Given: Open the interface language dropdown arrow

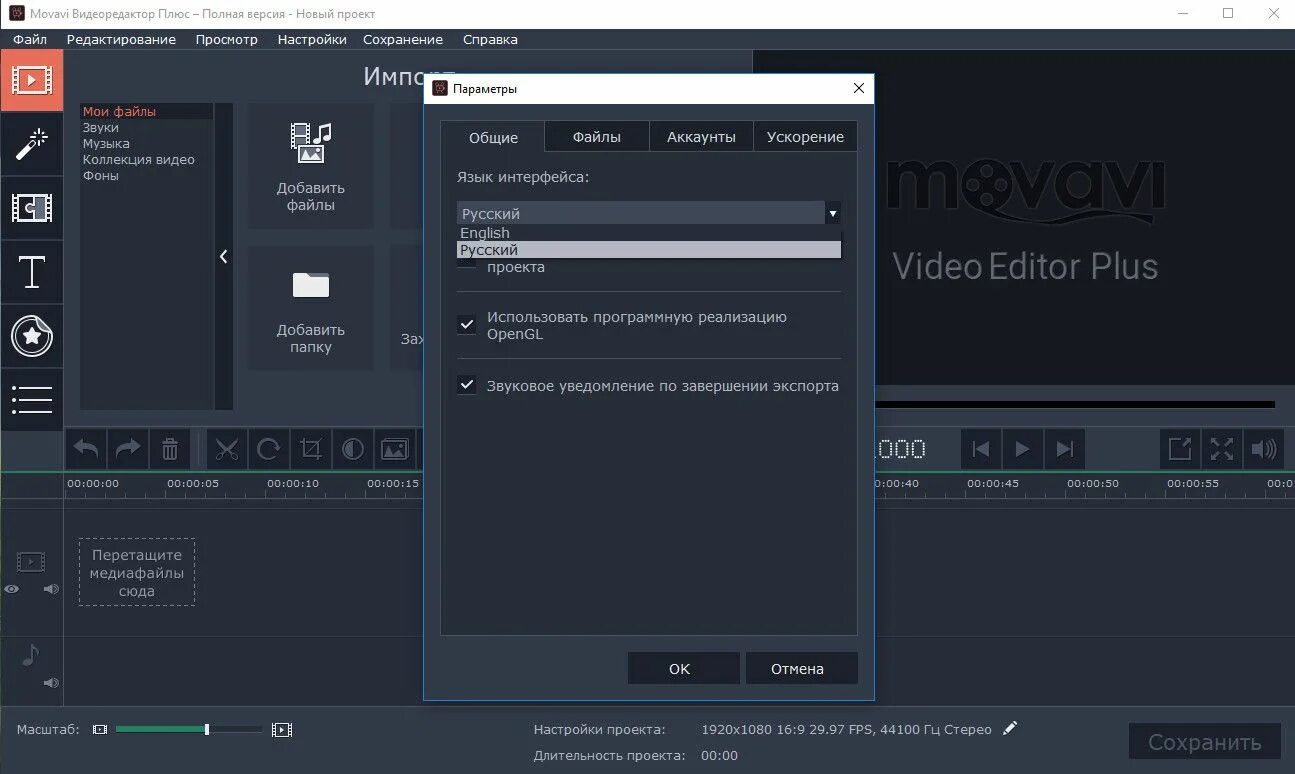Looking at the screenshot, I should point(832,213).
